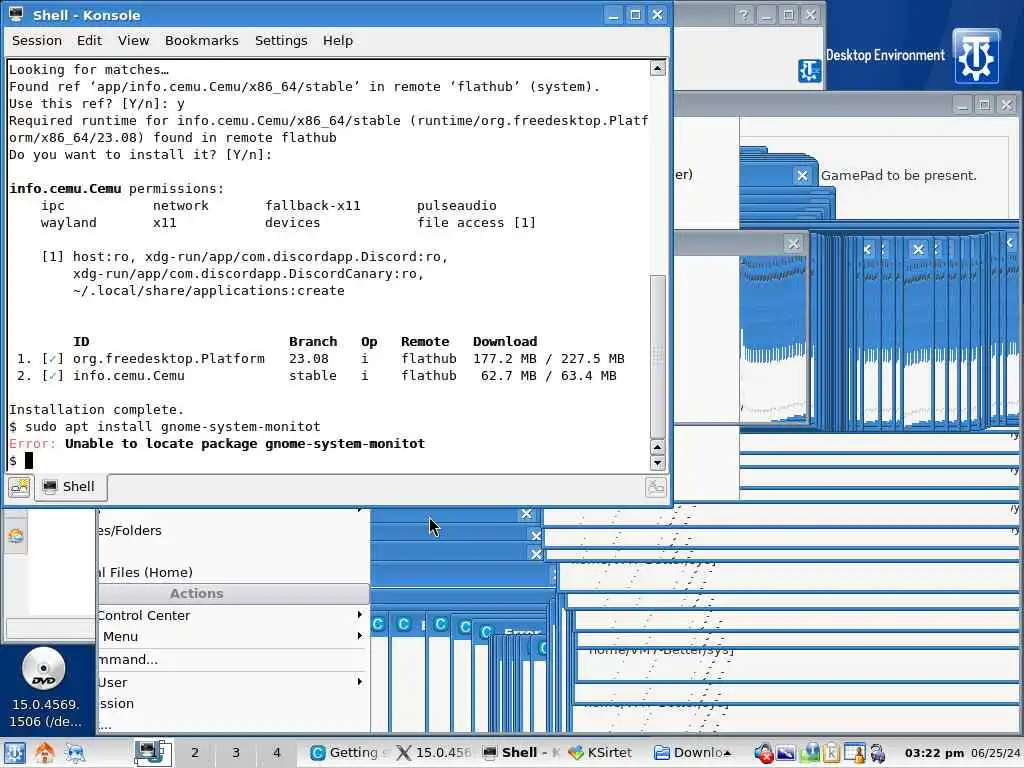Switch to virtual desktop 3 in the pager
Viewport: 1024px width, 768px height.
236,752
